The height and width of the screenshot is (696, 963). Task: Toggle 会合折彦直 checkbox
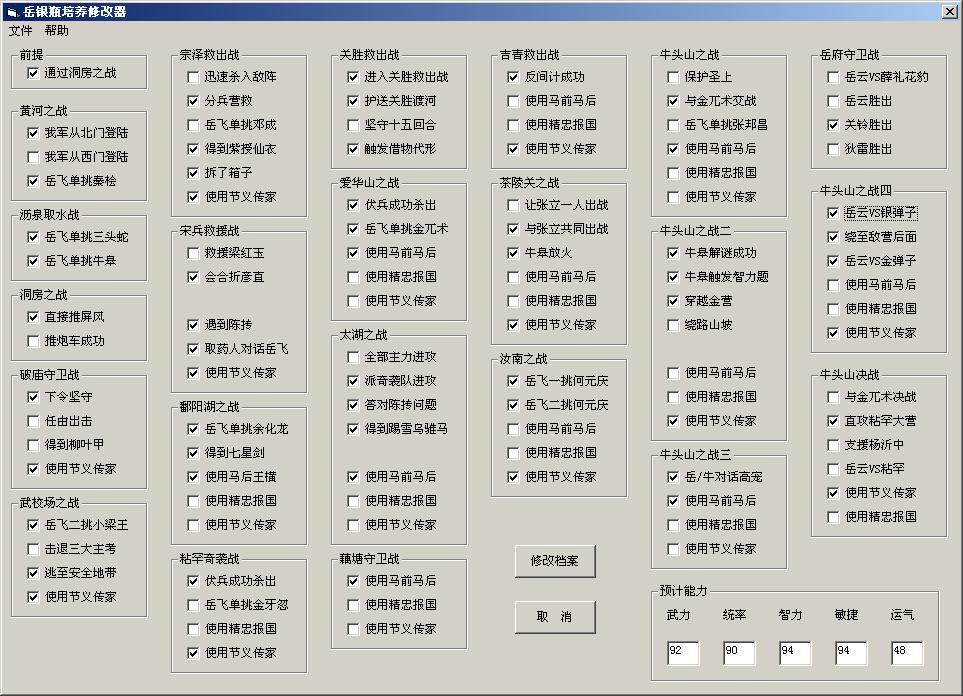[193, 277]
